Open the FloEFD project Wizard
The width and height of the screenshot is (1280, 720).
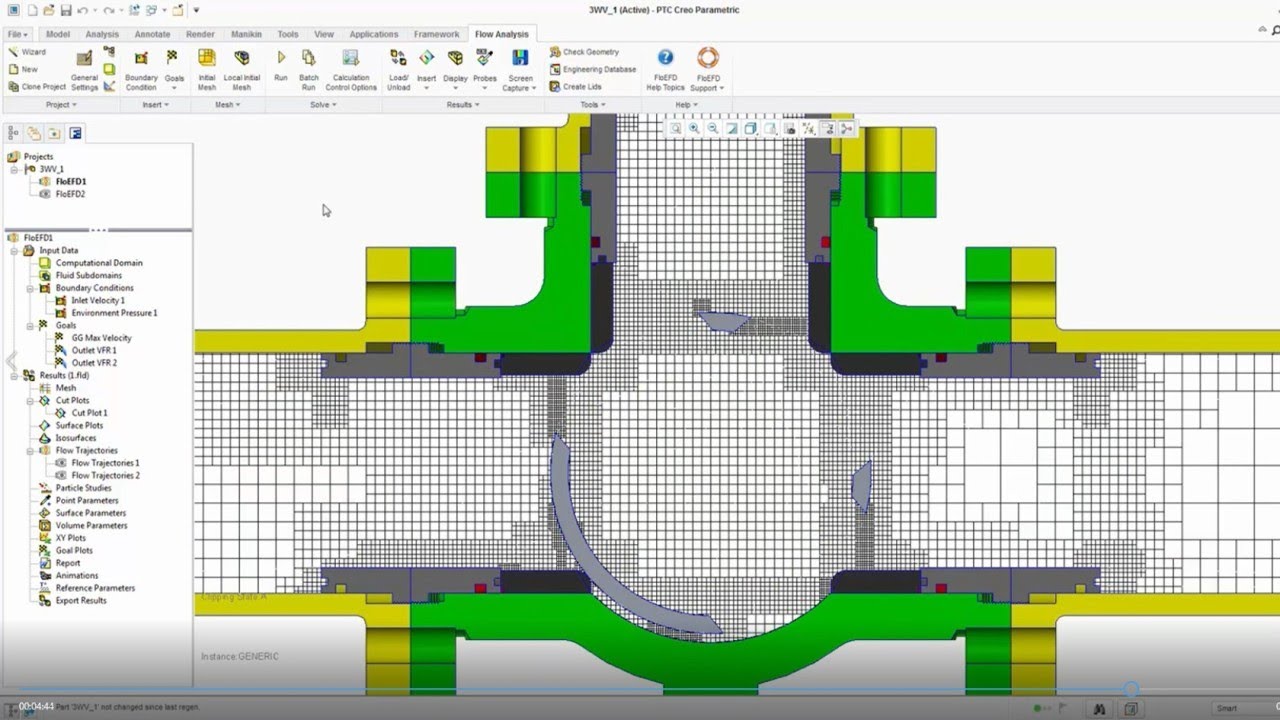tap(26, 52)
